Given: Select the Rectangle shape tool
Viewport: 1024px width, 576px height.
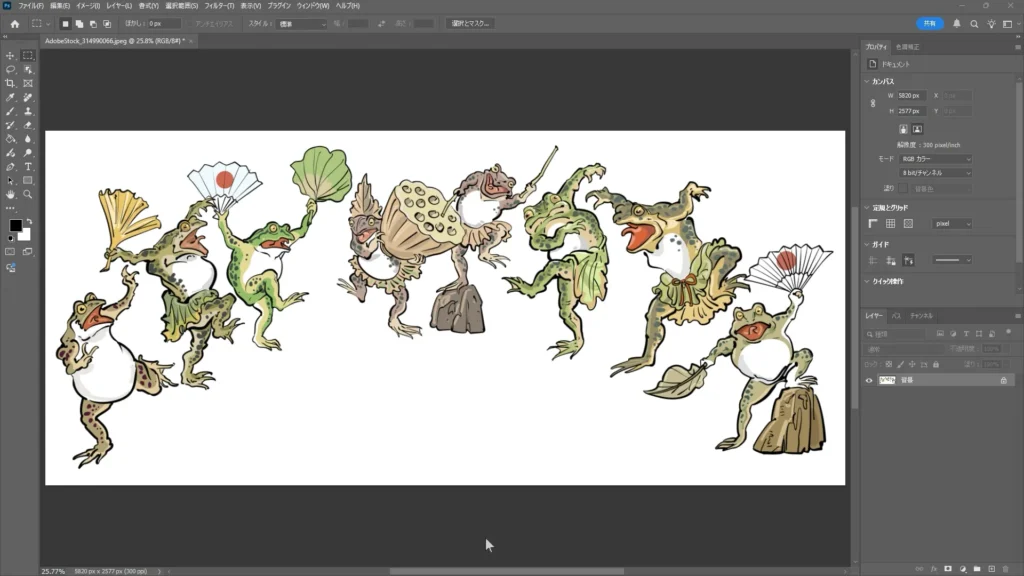Looking at the screenshot, I should tap(28, 181).
